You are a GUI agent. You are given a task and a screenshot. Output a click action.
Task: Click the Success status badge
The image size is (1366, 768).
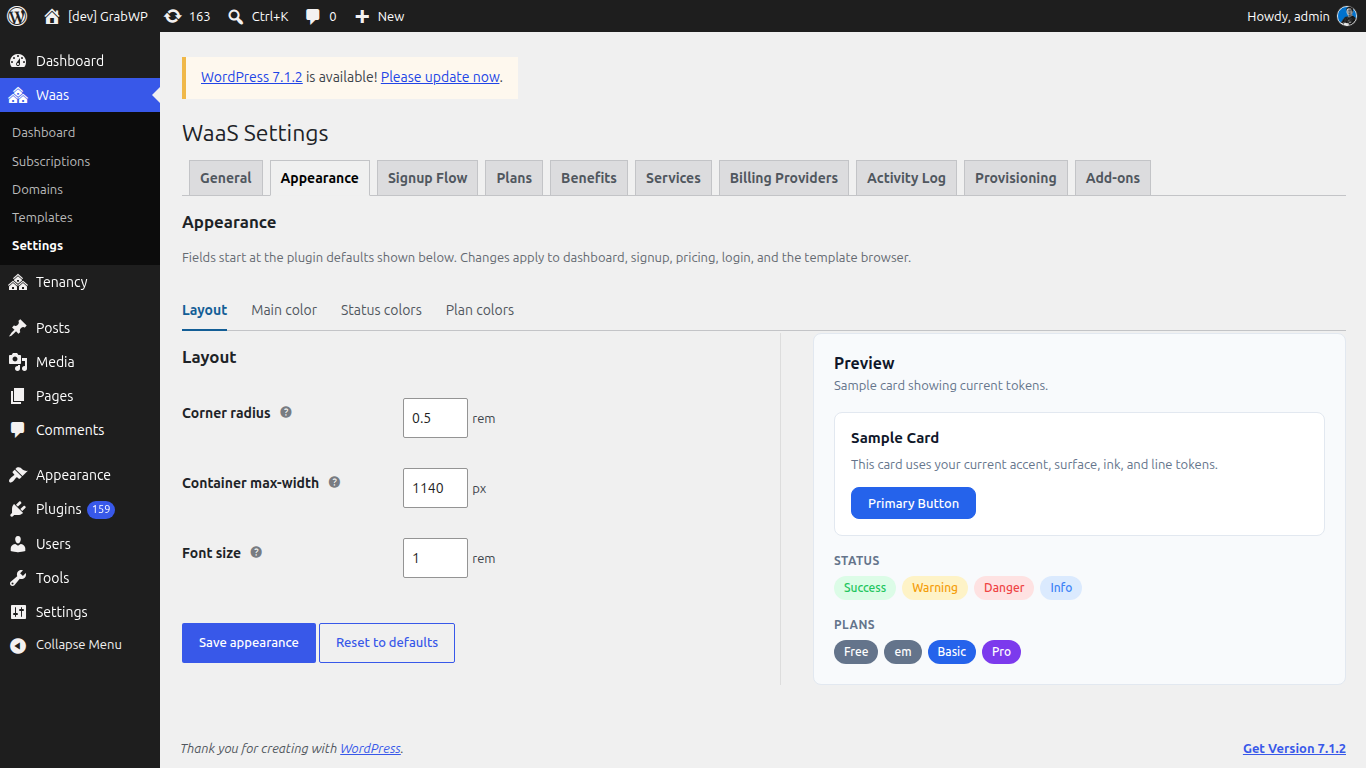(865, 588)
